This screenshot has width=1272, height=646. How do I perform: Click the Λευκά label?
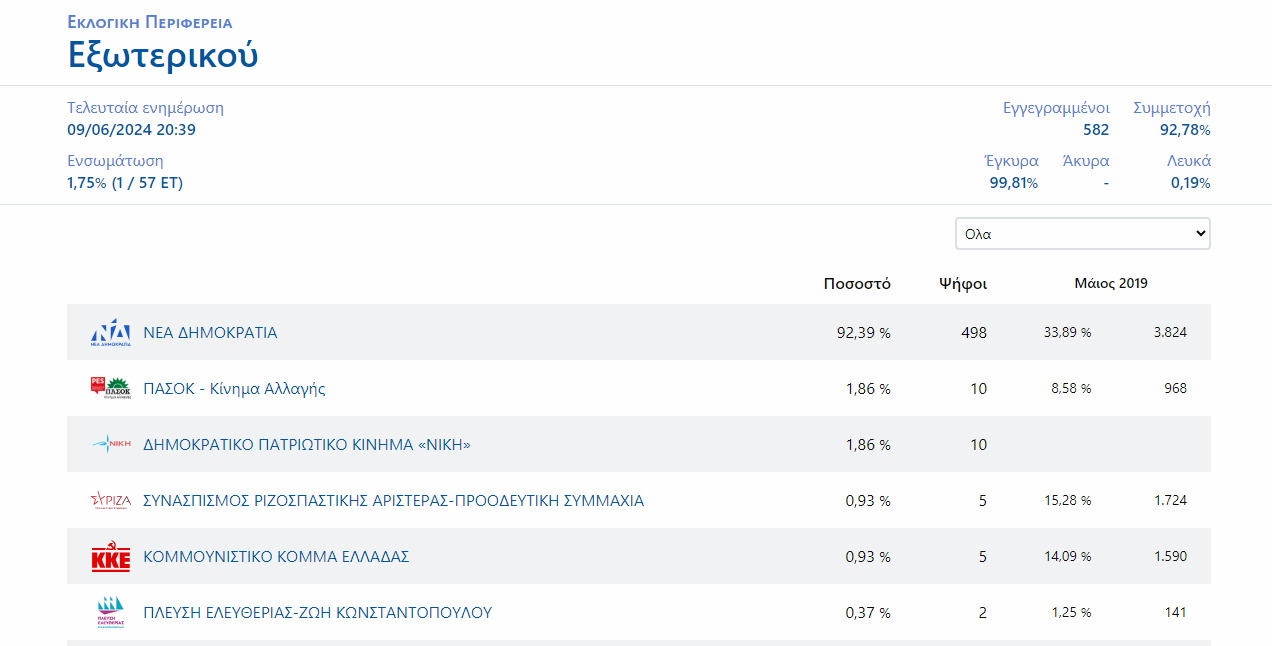1189,161
